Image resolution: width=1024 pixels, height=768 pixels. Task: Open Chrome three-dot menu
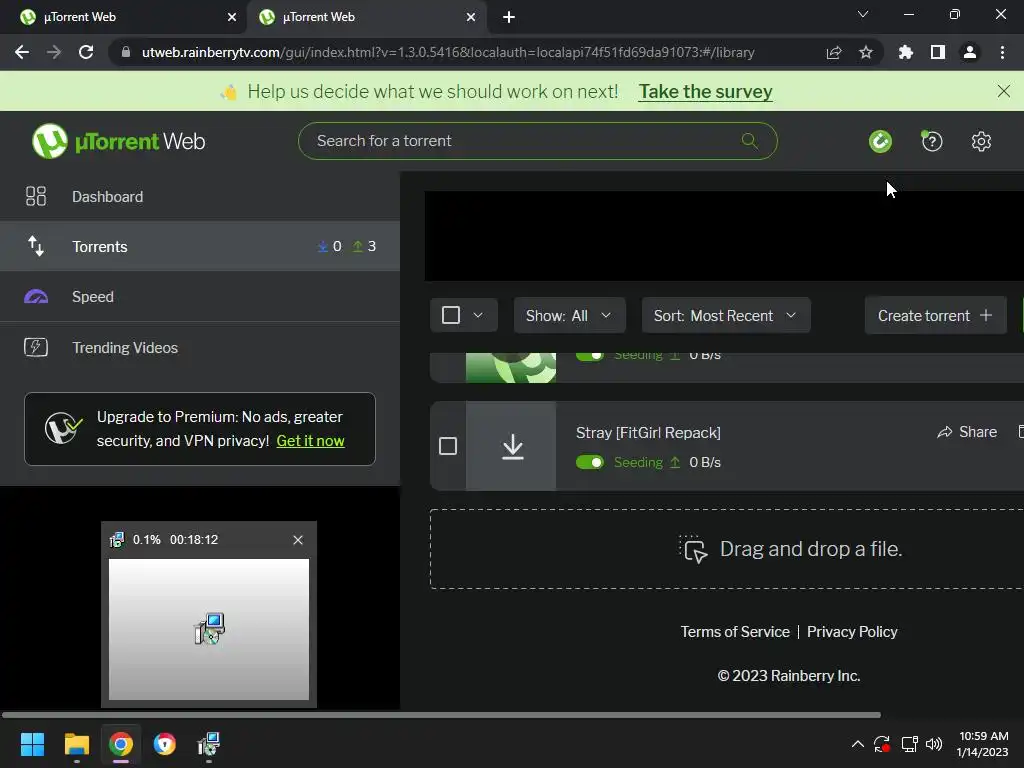coord(1002,52)
